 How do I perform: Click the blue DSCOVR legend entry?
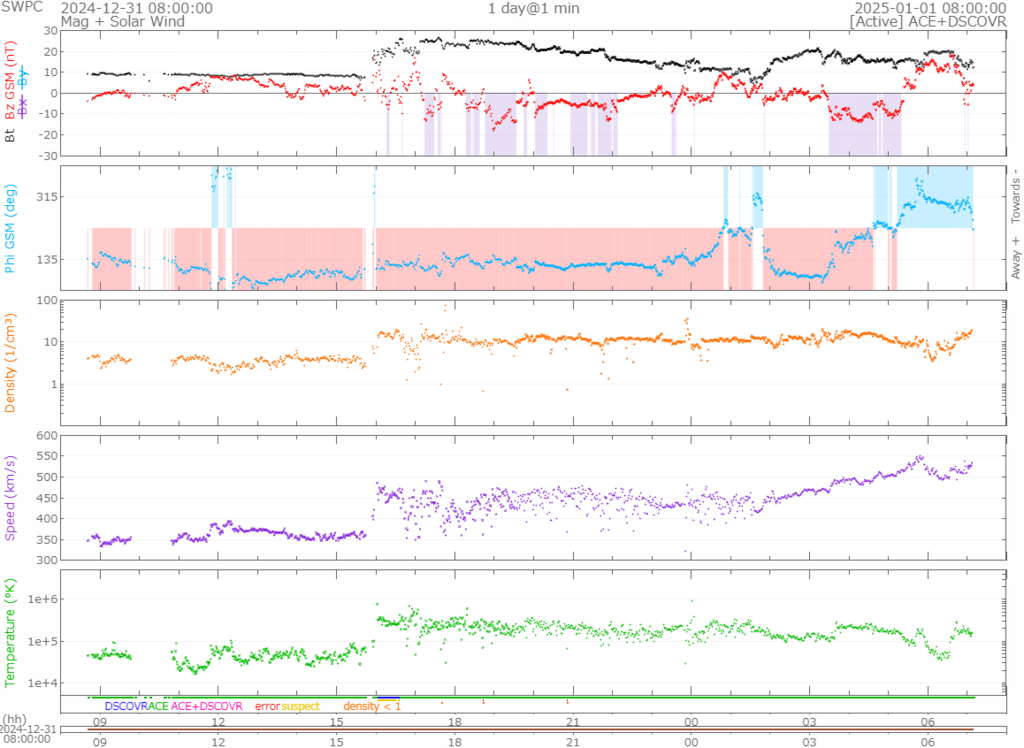point(125,706)
